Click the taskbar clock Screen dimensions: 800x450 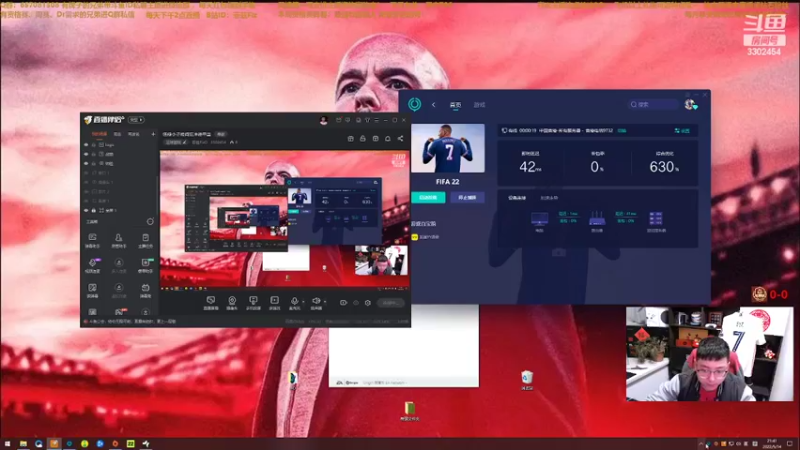[x=770, y=443]
